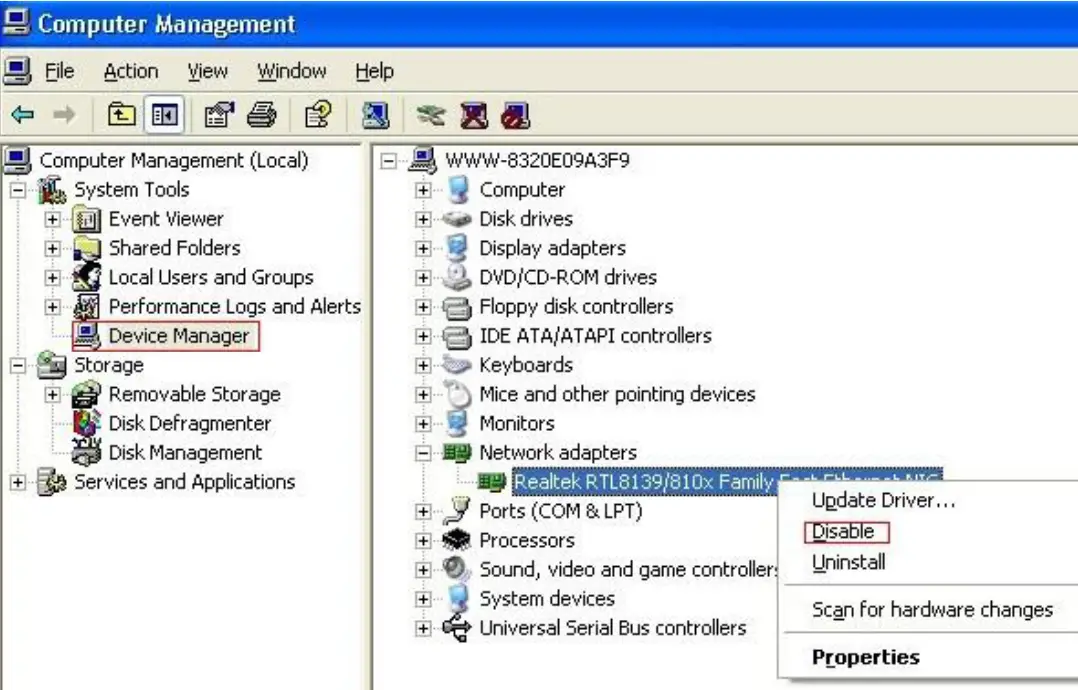Select the Realtek RTL8139/810x adapter entry
This screenshot has width=1078, height=690.
tap(727, 482)
